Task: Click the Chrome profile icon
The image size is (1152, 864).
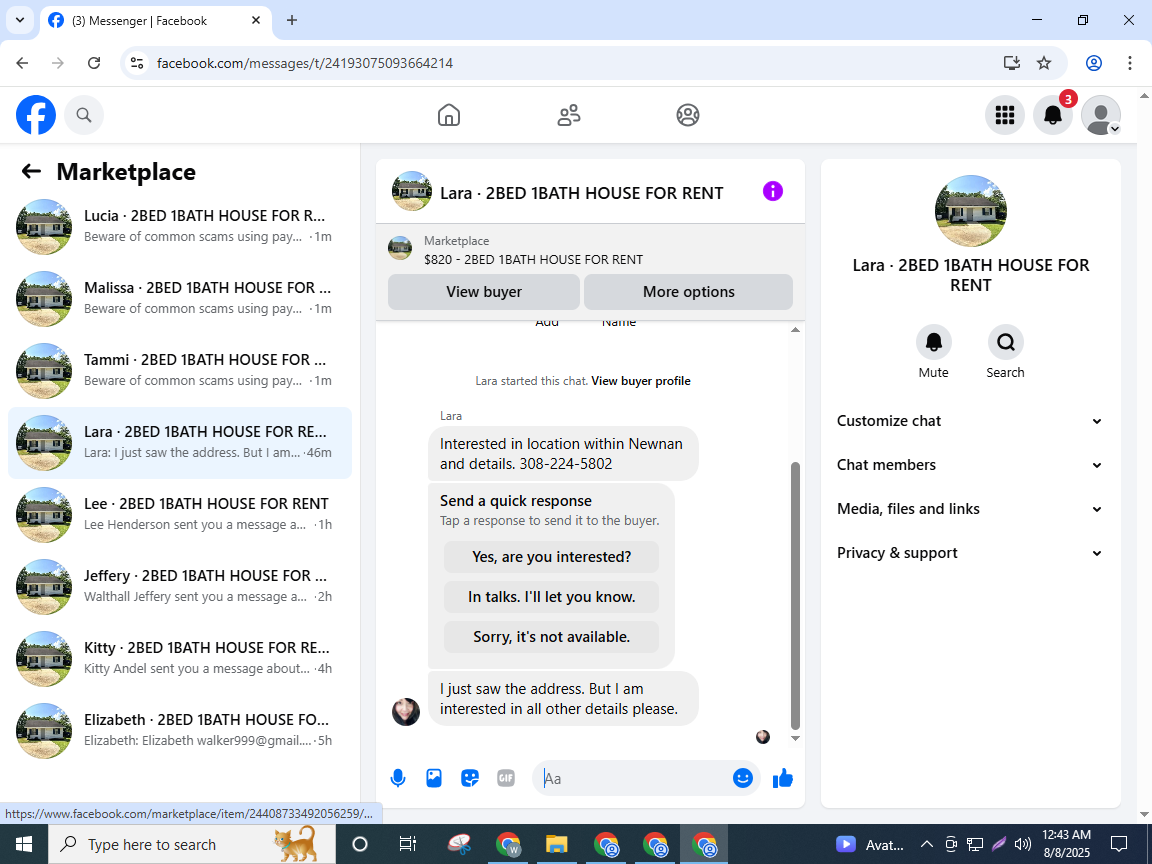Action: click(x=1093, y=63)
